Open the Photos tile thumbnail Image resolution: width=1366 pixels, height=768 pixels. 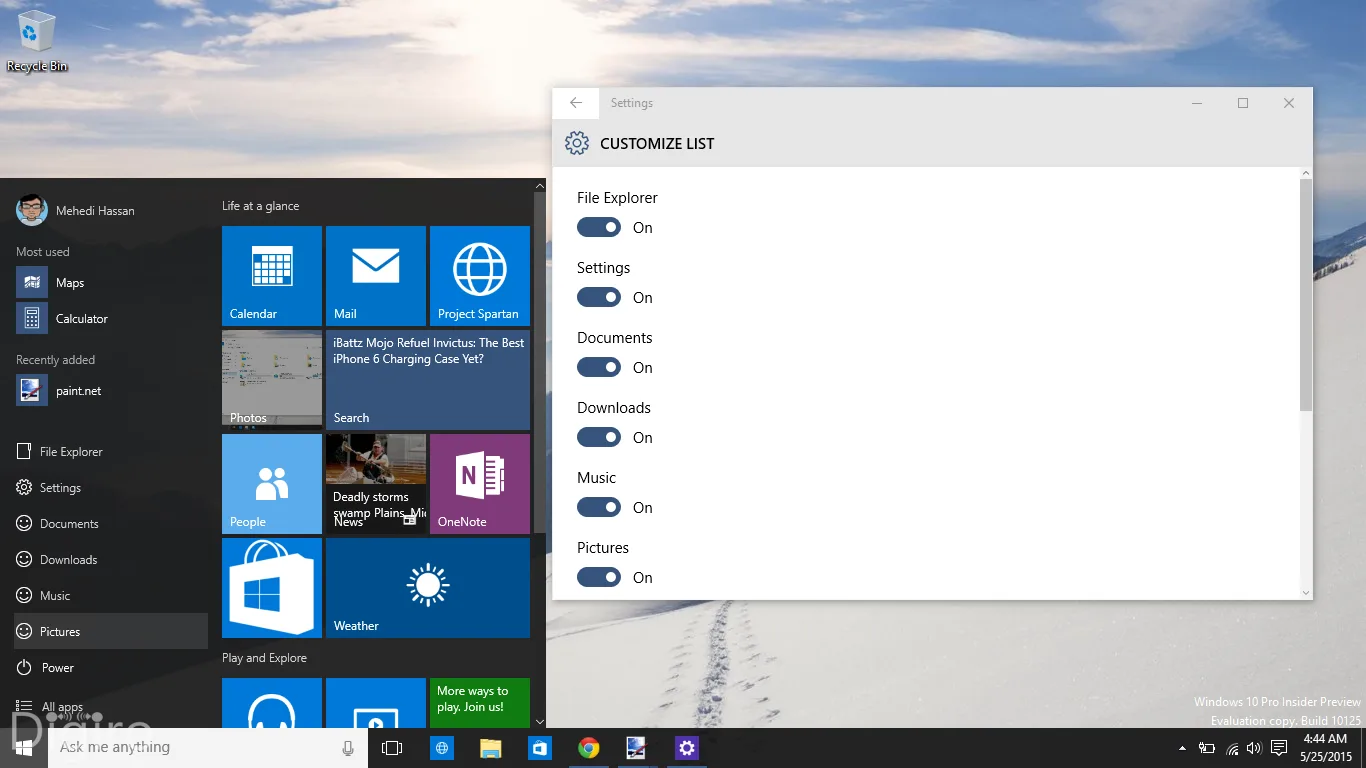[x=272, y=380]
